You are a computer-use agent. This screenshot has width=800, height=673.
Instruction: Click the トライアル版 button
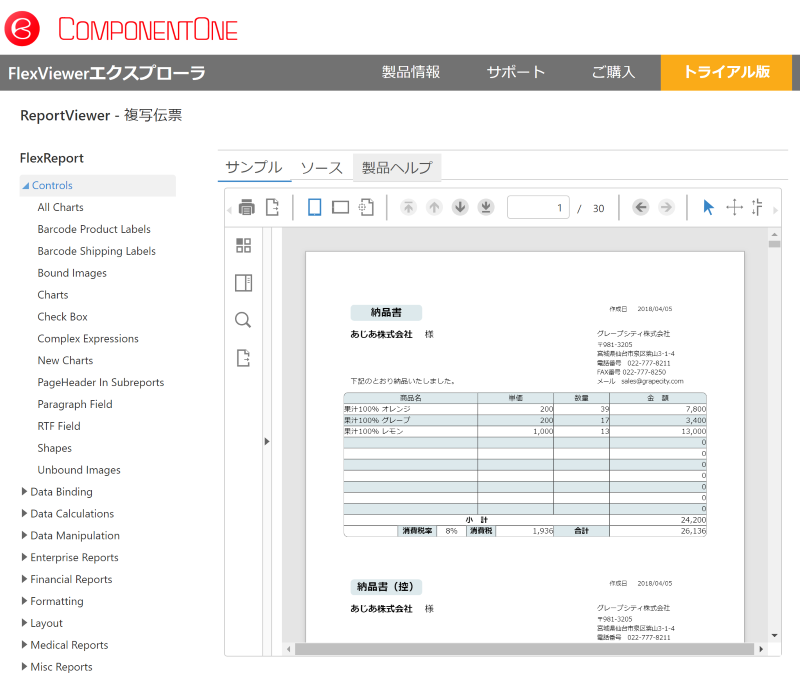pos(727,72)
